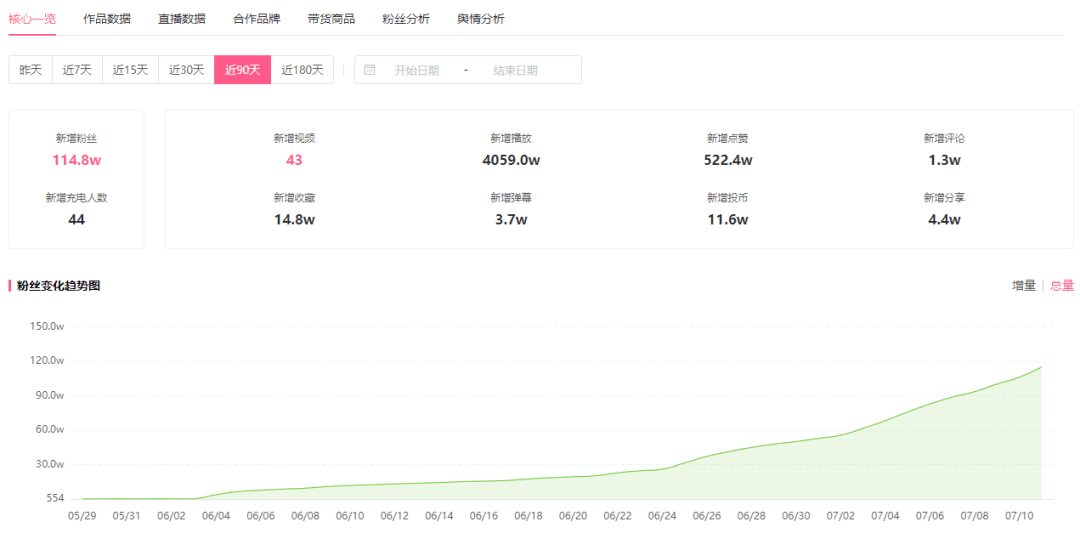Click the 新增分享 value 4.4w
Viewport: 1080px width, 533px height.
click(x=944, y=220)
